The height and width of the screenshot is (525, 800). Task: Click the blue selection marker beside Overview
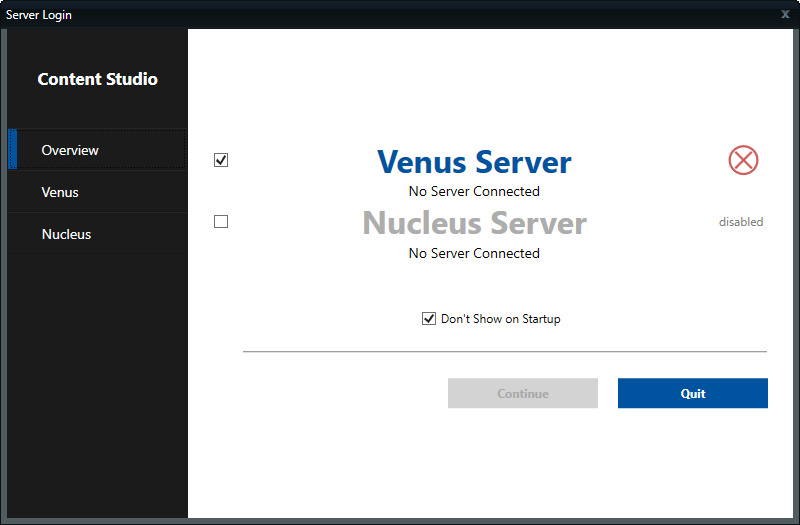click(x=13, y=150)
